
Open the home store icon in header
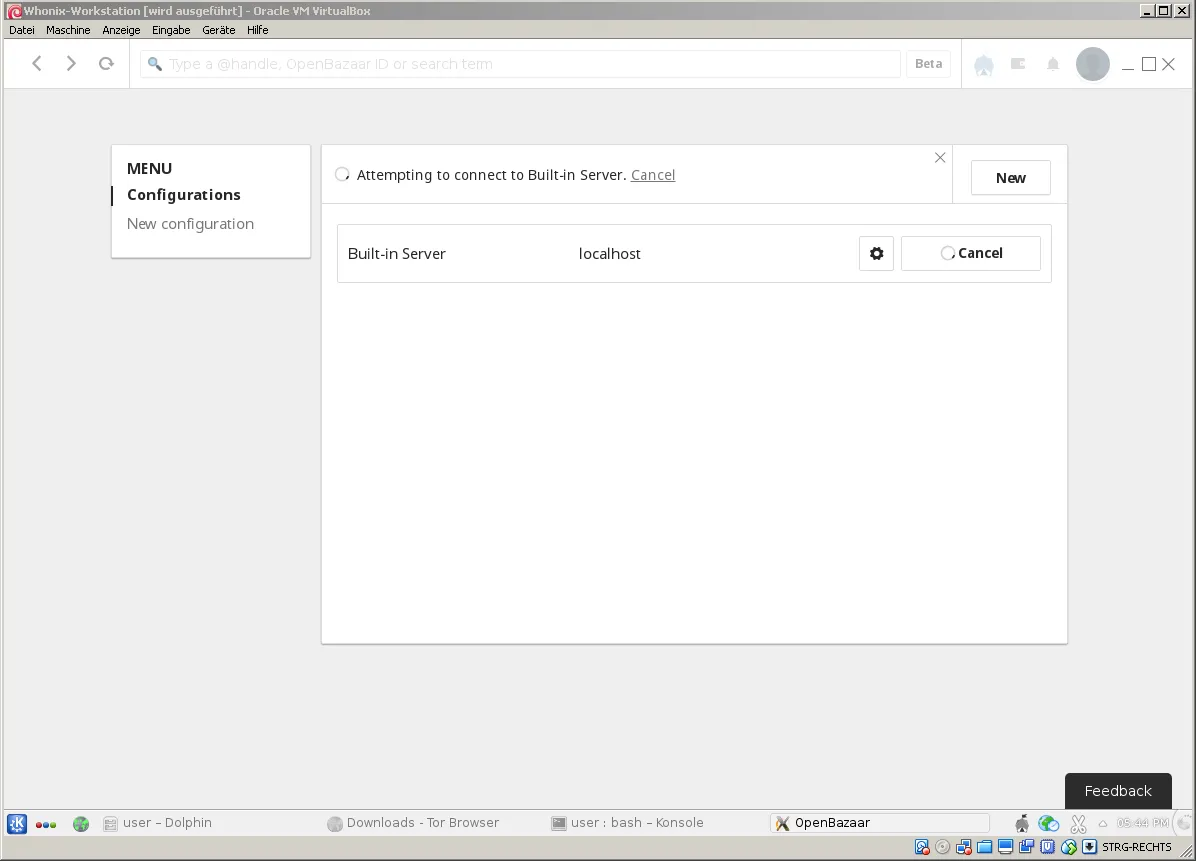[984, 65]
